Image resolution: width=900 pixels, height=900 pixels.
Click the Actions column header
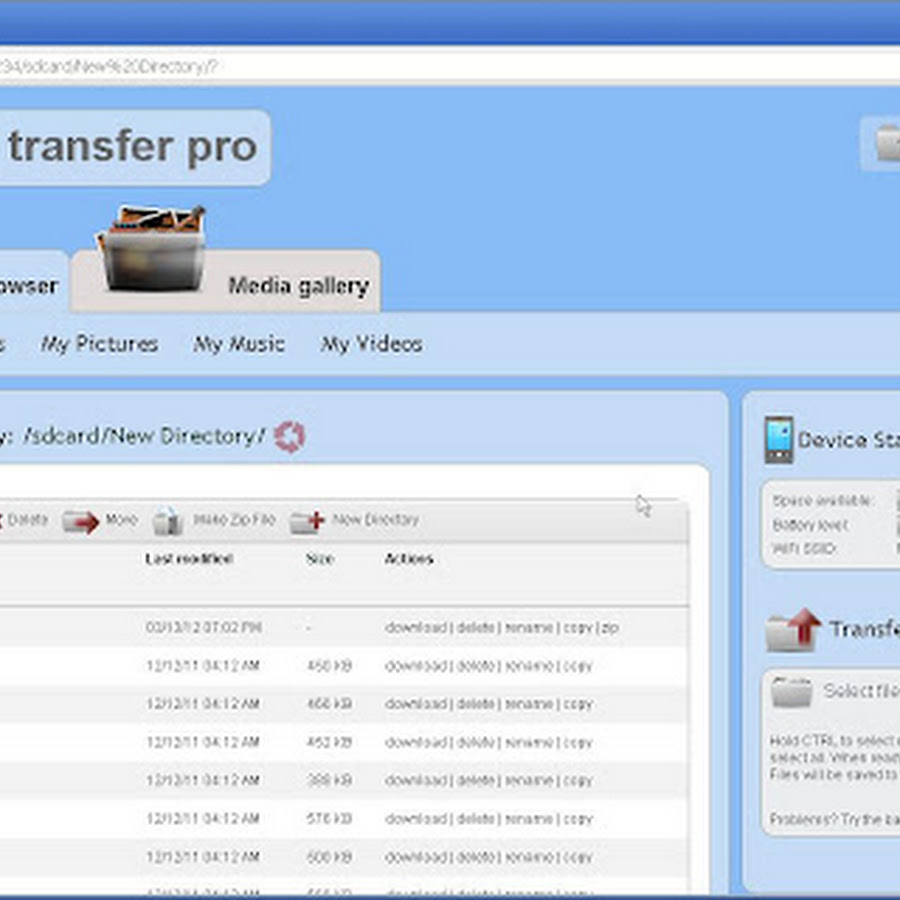pos(409,559)
